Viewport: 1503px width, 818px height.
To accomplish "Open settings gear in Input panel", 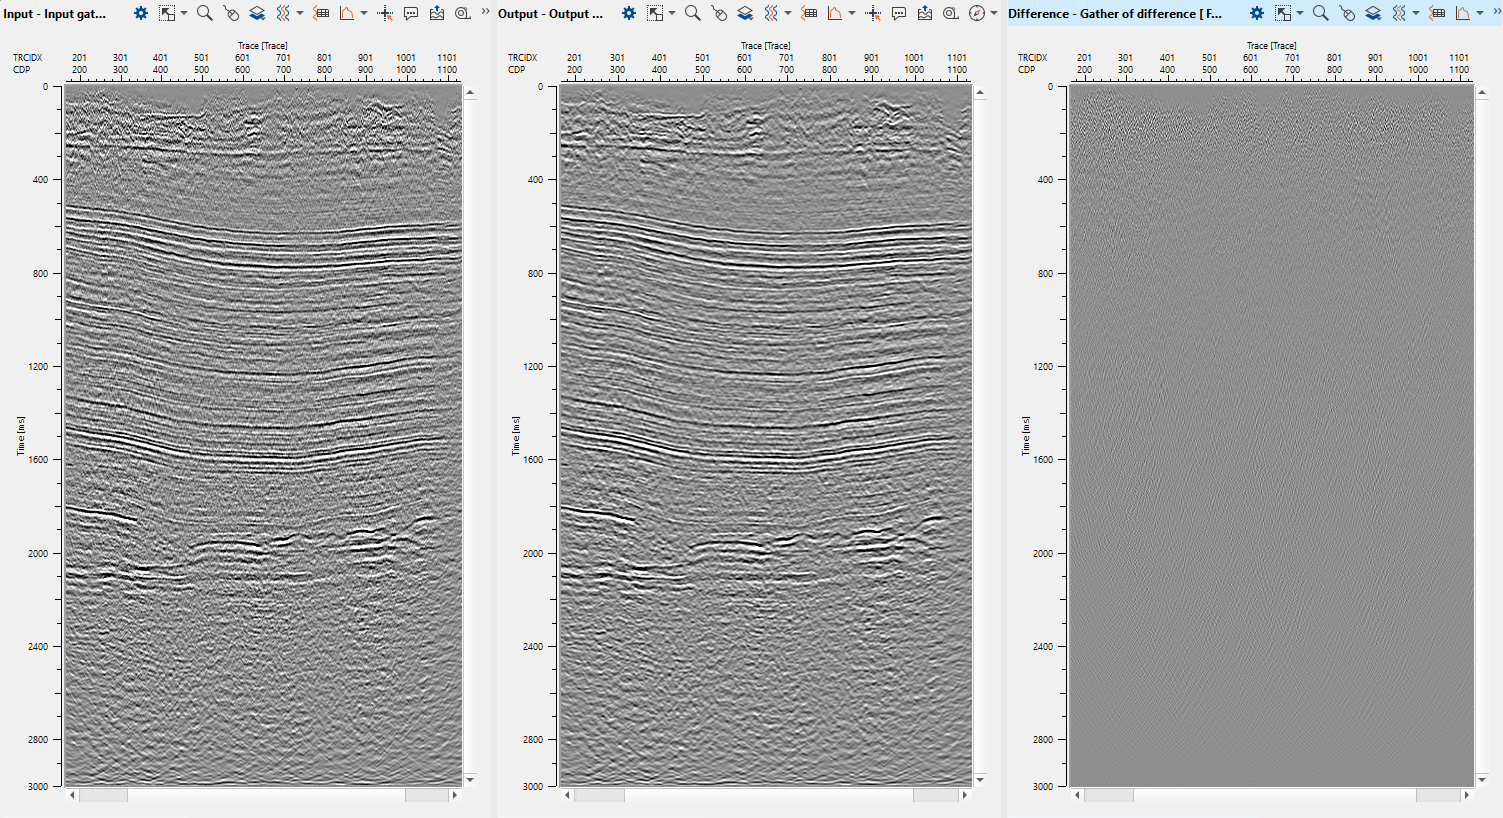I will point(141,13).
